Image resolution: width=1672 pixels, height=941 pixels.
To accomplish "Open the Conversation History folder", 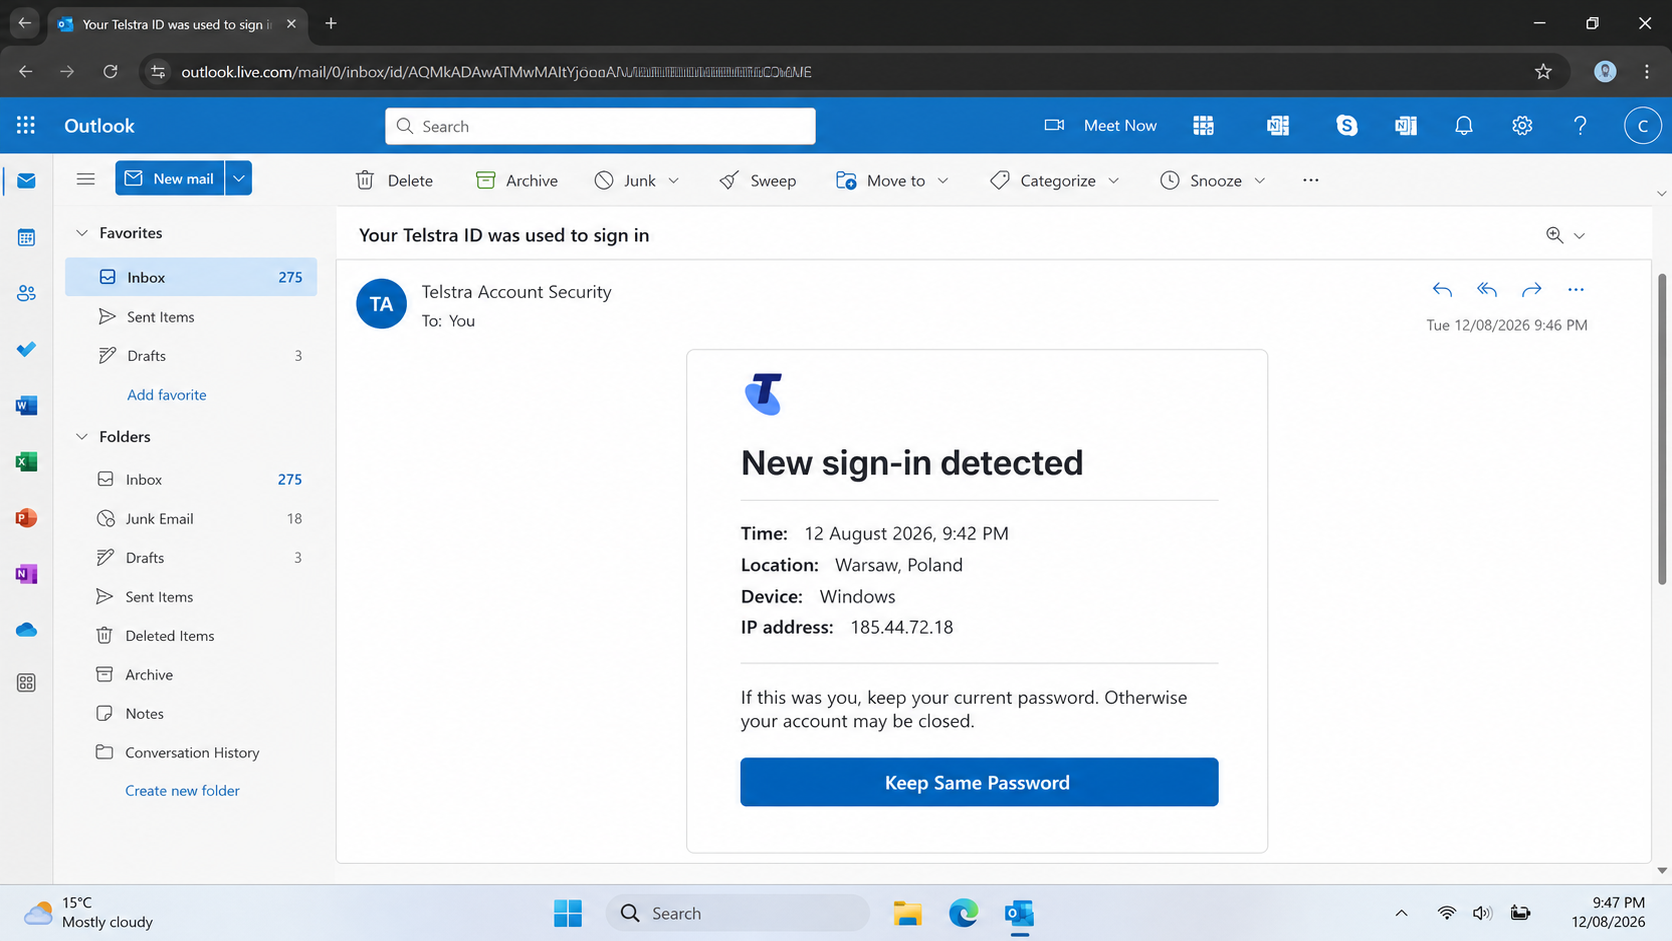I will 191,752.
